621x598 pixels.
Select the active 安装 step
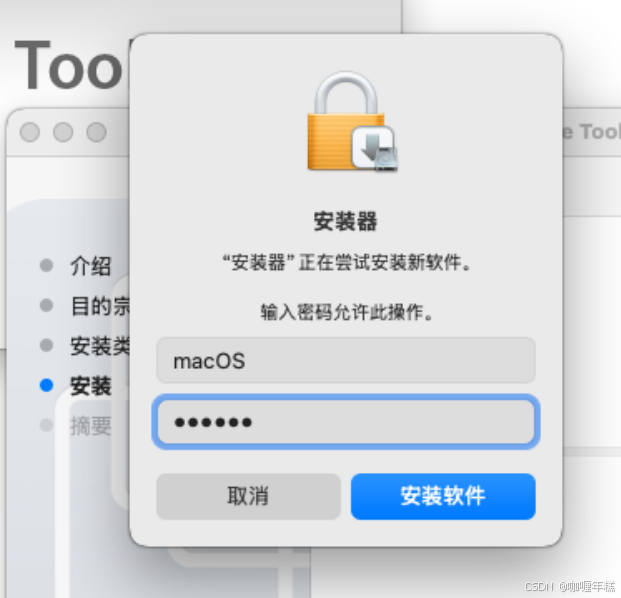click(x=91, y=386)
